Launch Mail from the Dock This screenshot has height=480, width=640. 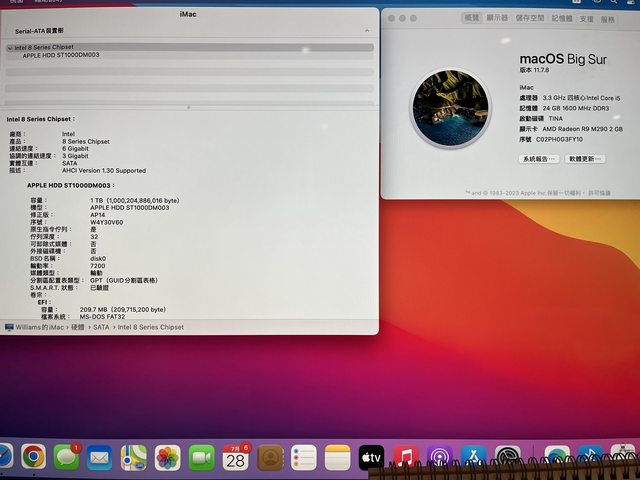click(99, 458)
